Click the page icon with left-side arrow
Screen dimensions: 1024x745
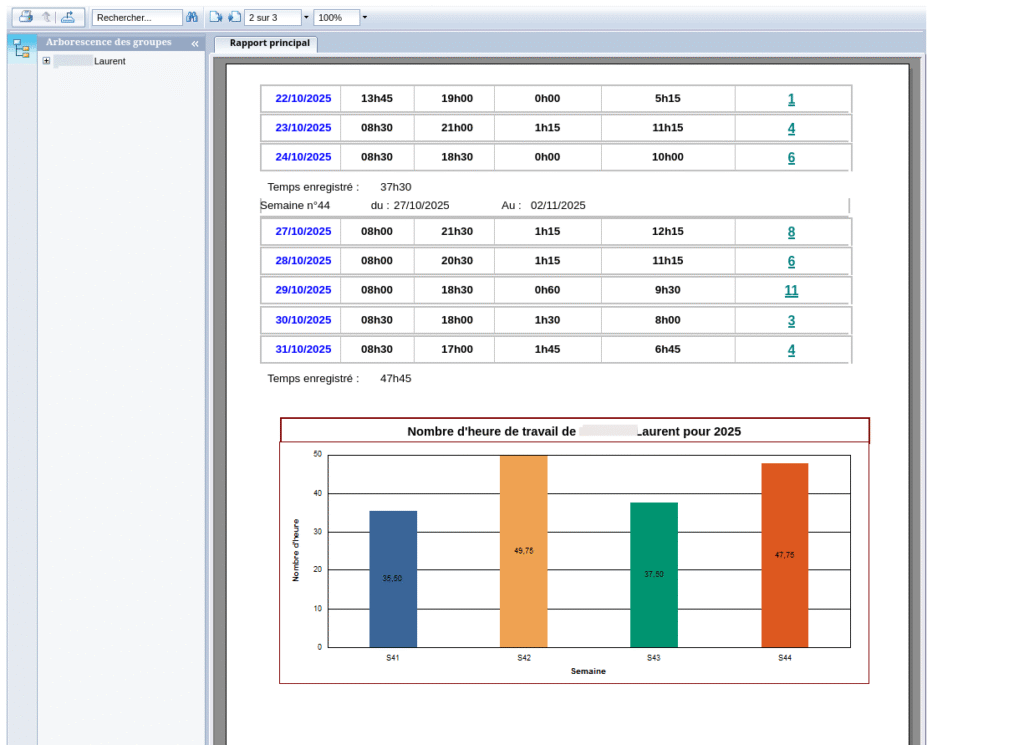coord(234,17)
